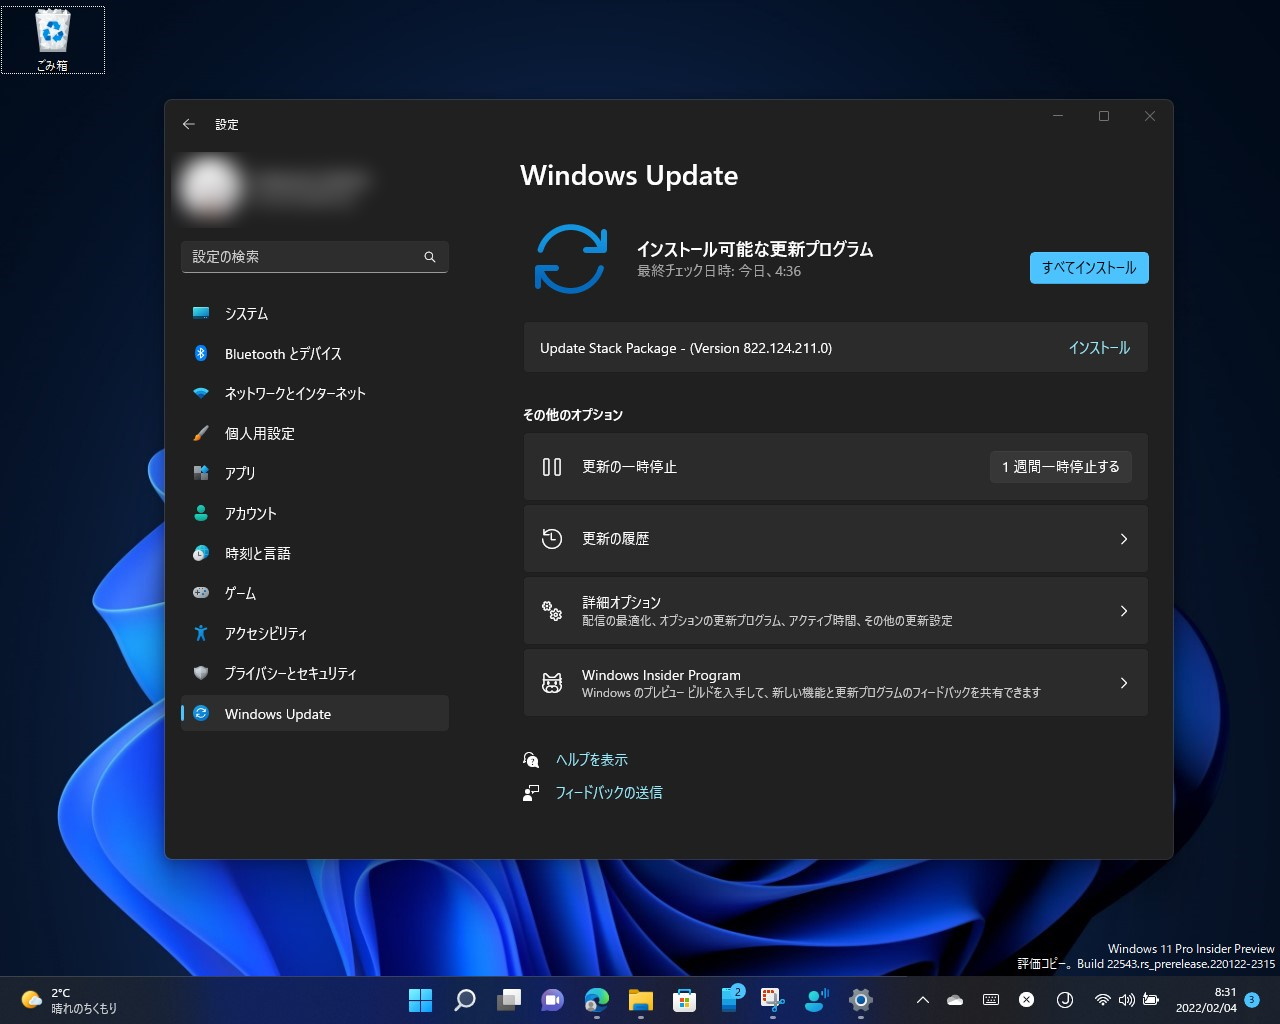This screenshot has width=1280, height=1024.
Task: Click 1 週間一時停止する to pause updates
Action: pos(1060,466)
